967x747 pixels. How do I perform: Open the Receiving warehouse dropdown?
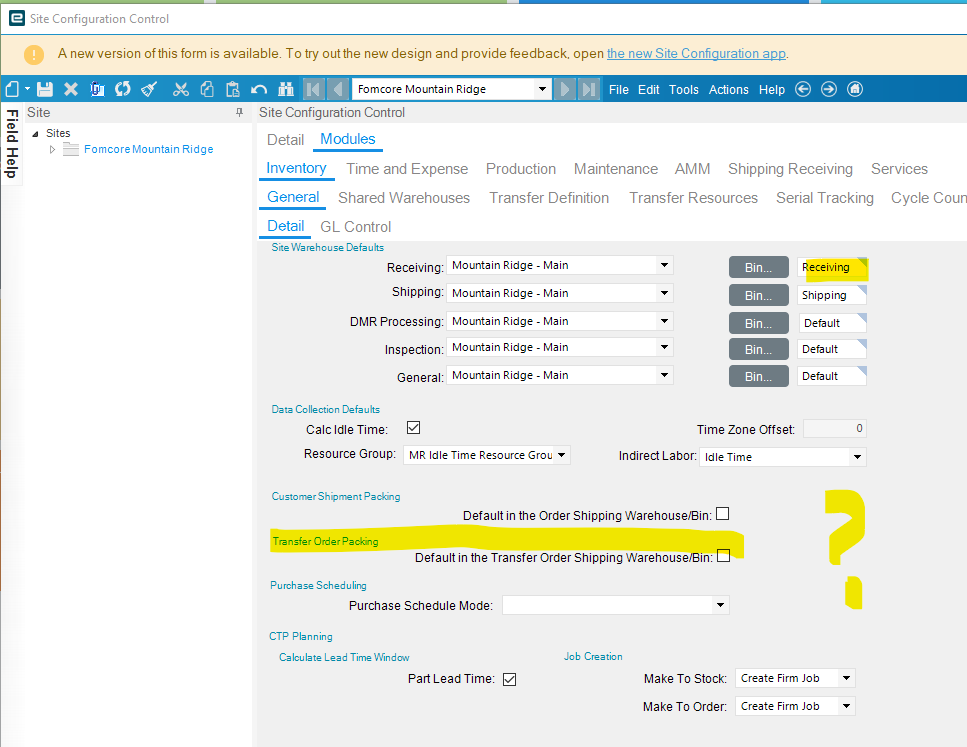tap(664, 265)
